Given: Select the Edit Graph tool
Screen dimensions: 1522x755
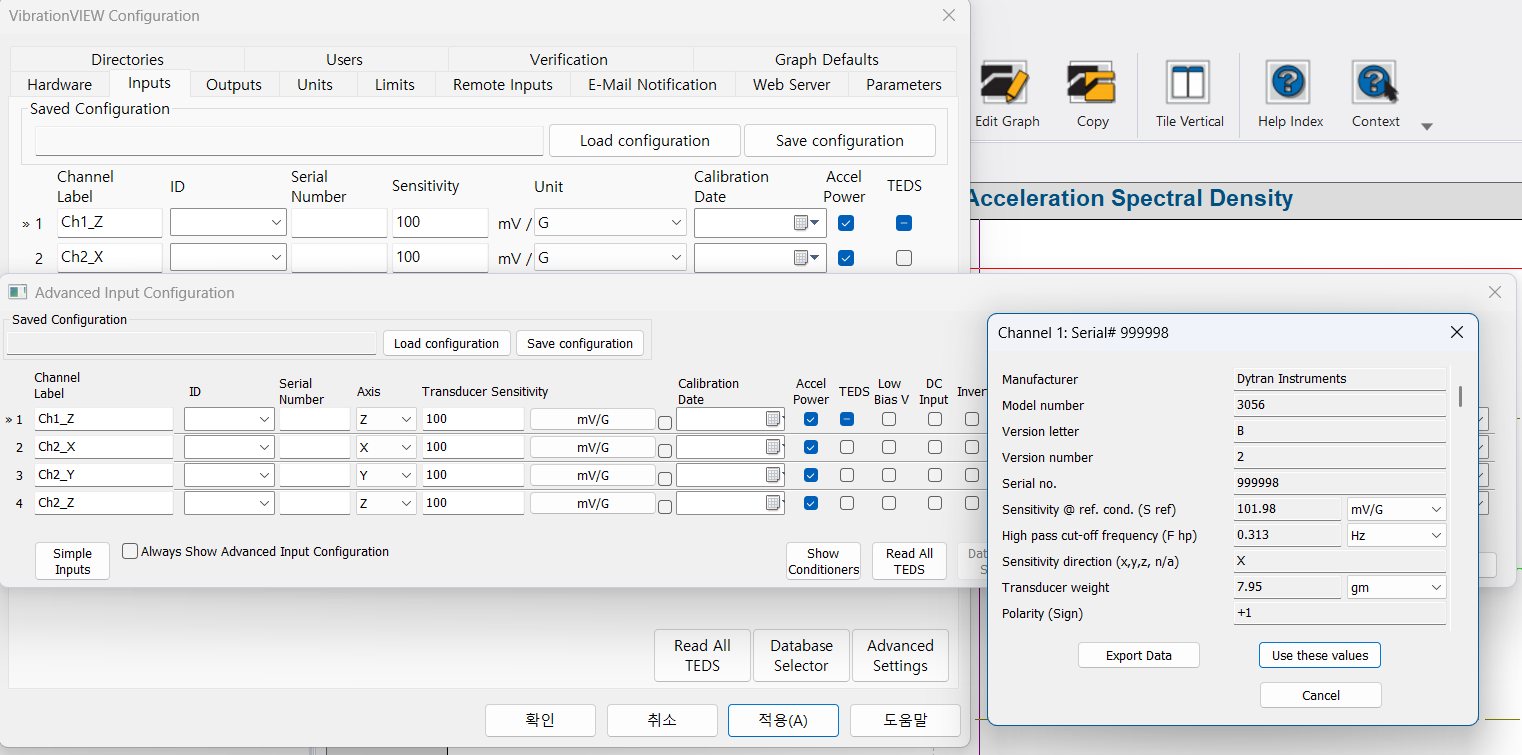Looking at the screenshot, I should pyautogui.click(x=1005, y=93).
